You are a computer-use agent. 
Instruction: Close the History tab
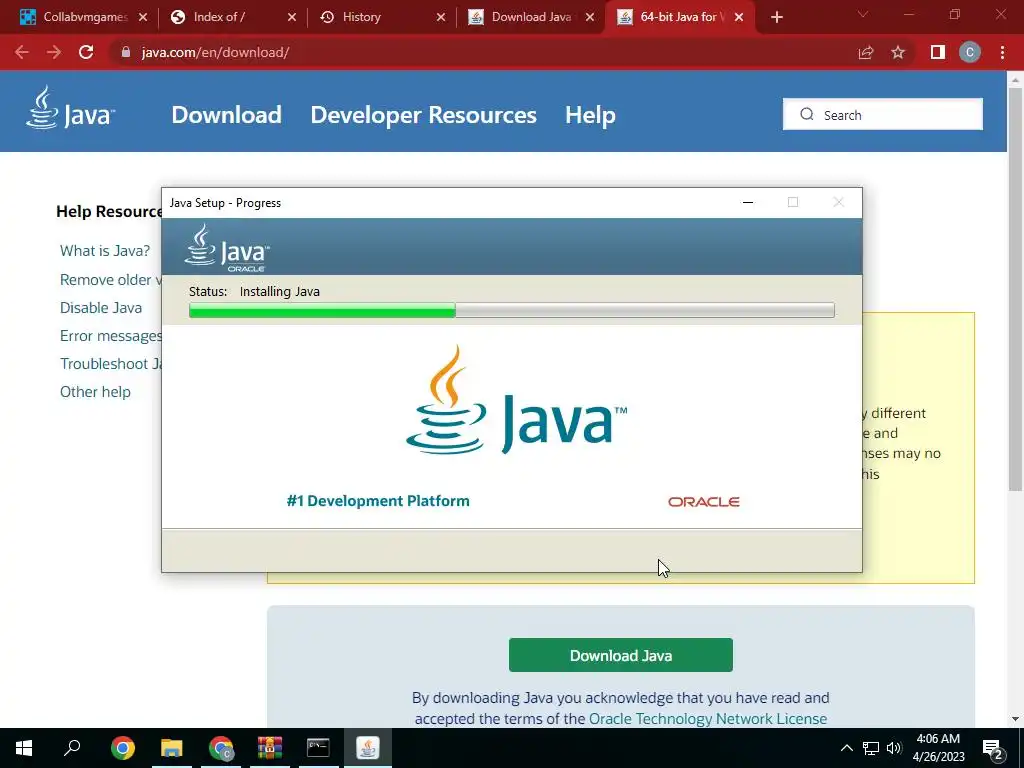coord(441,17)
